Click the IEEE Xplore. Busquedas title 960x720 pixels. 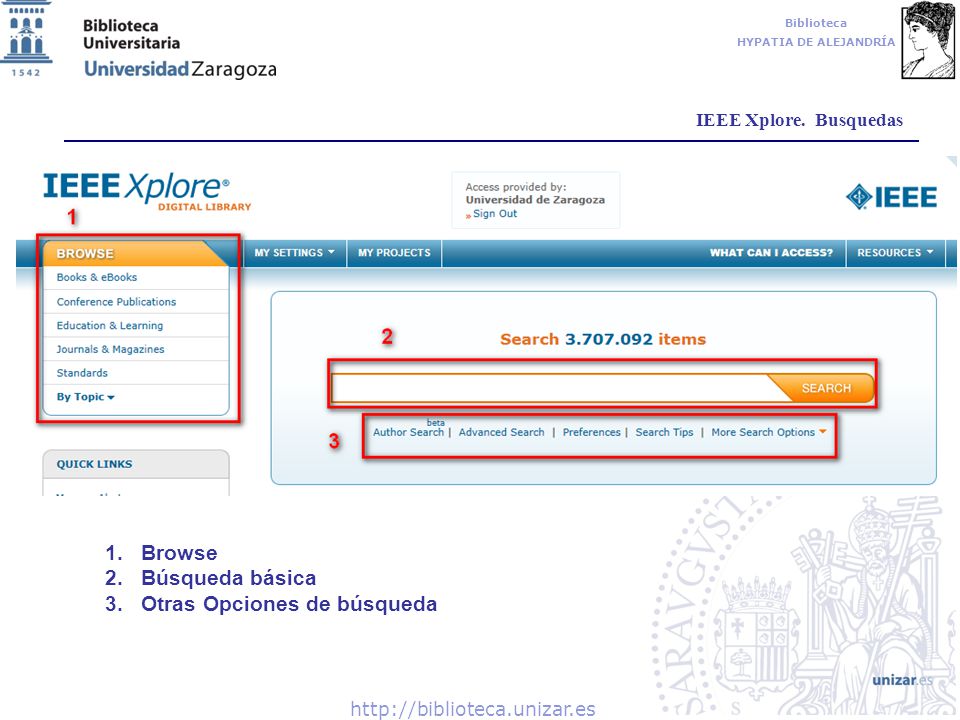pos(800,120)
